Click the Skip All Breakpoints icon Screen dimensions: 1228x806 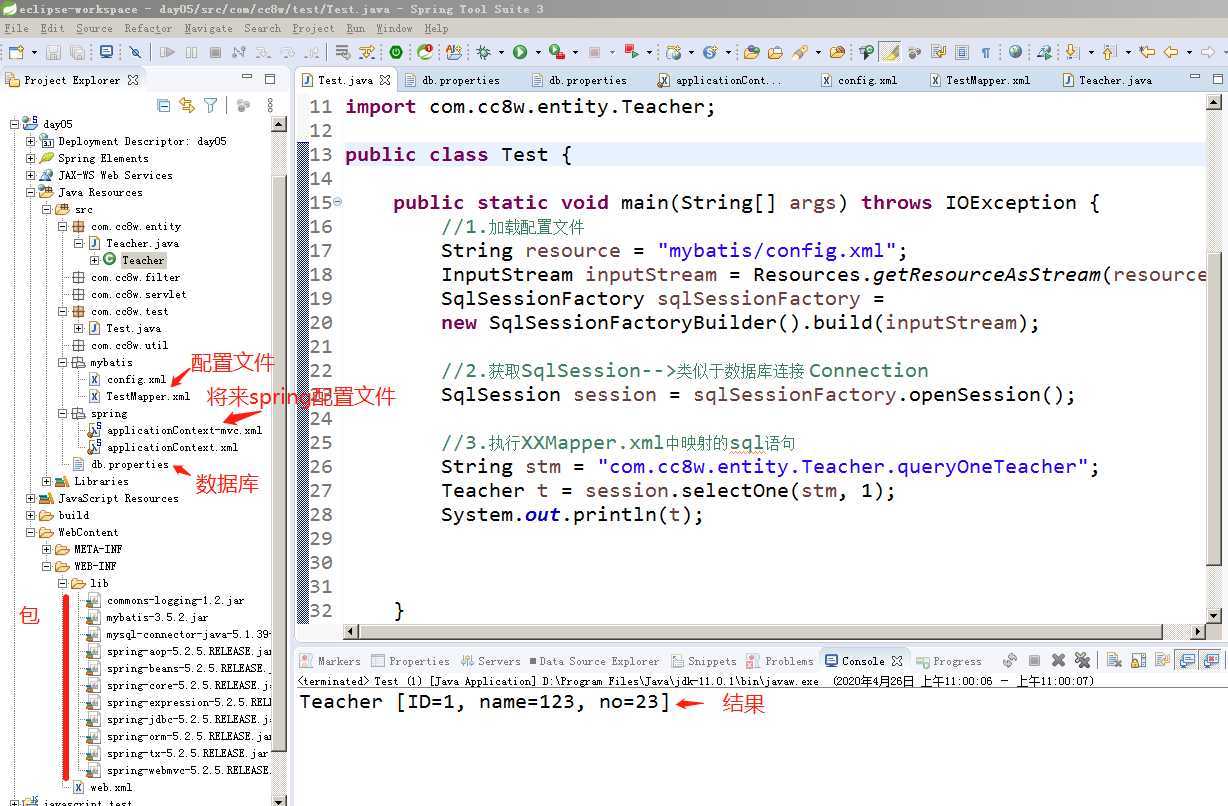135,51
